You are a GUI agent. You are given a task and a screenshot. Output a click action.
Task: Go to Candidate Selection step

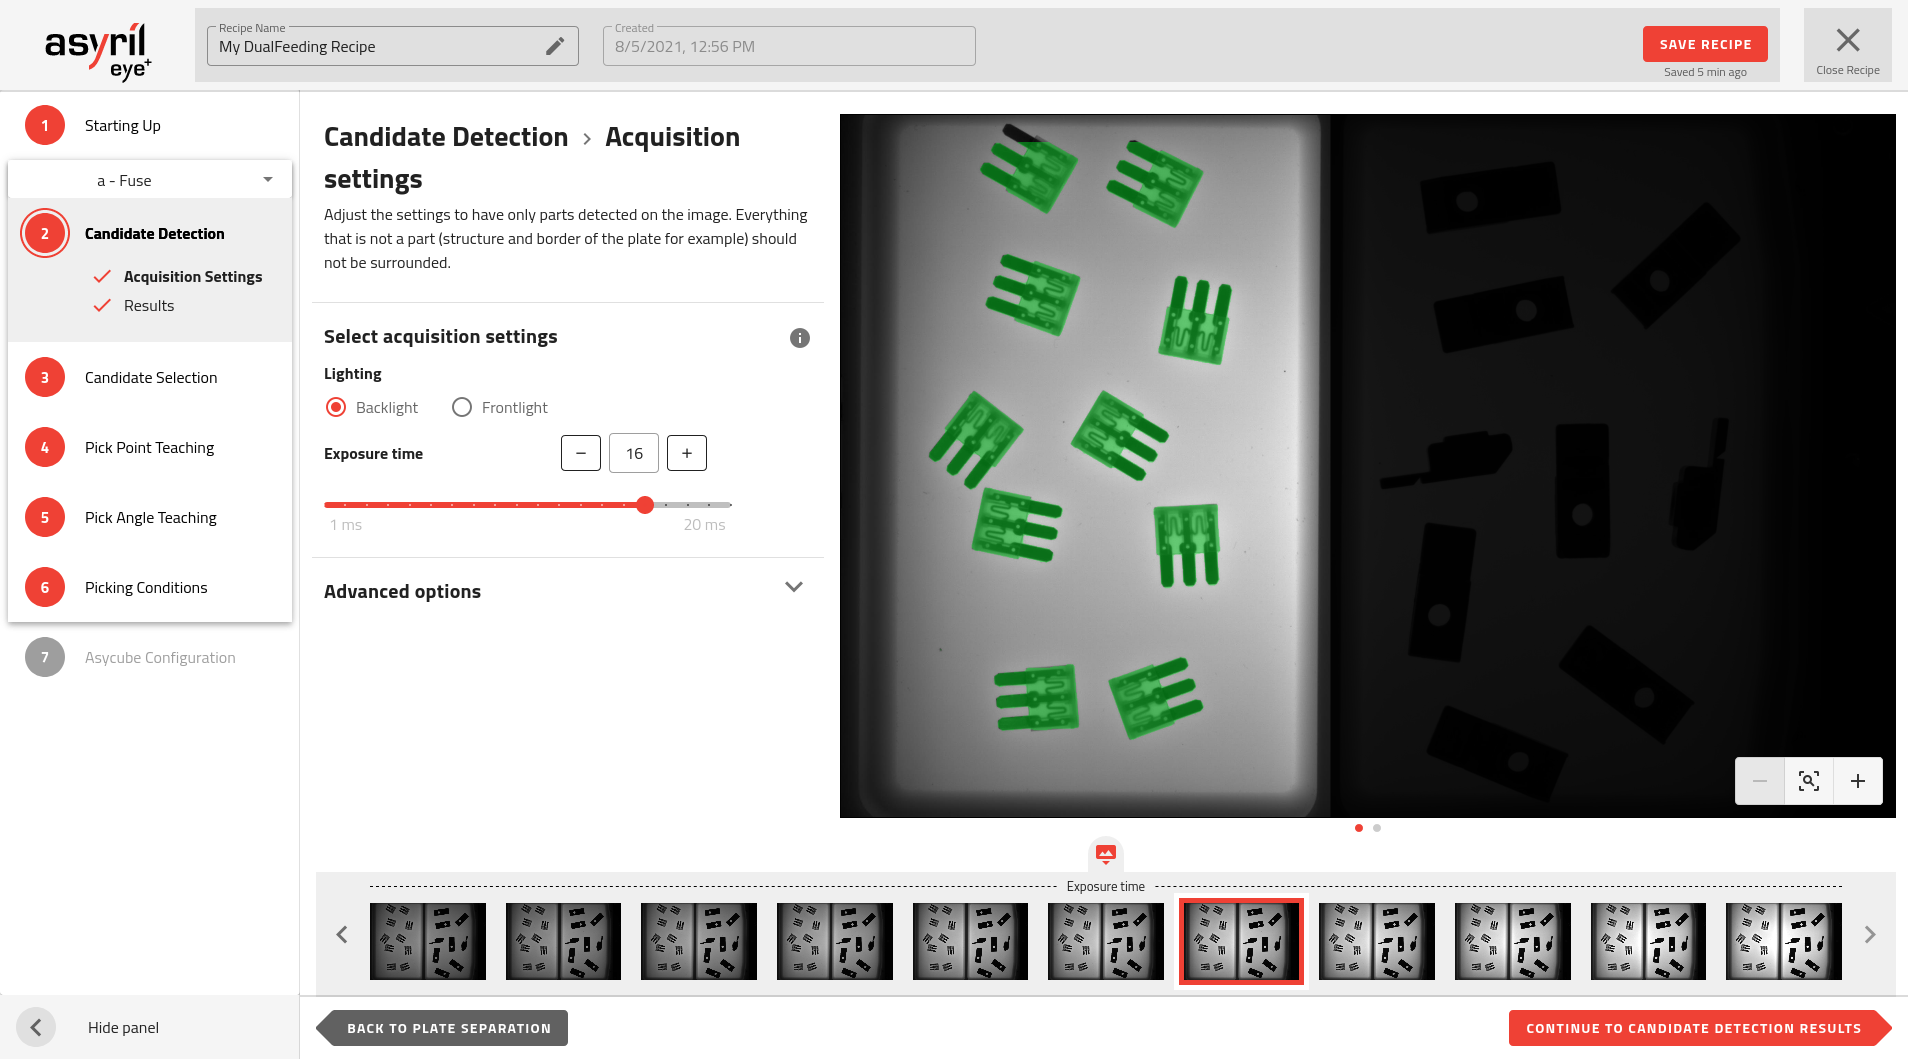(x=150, y=377)
